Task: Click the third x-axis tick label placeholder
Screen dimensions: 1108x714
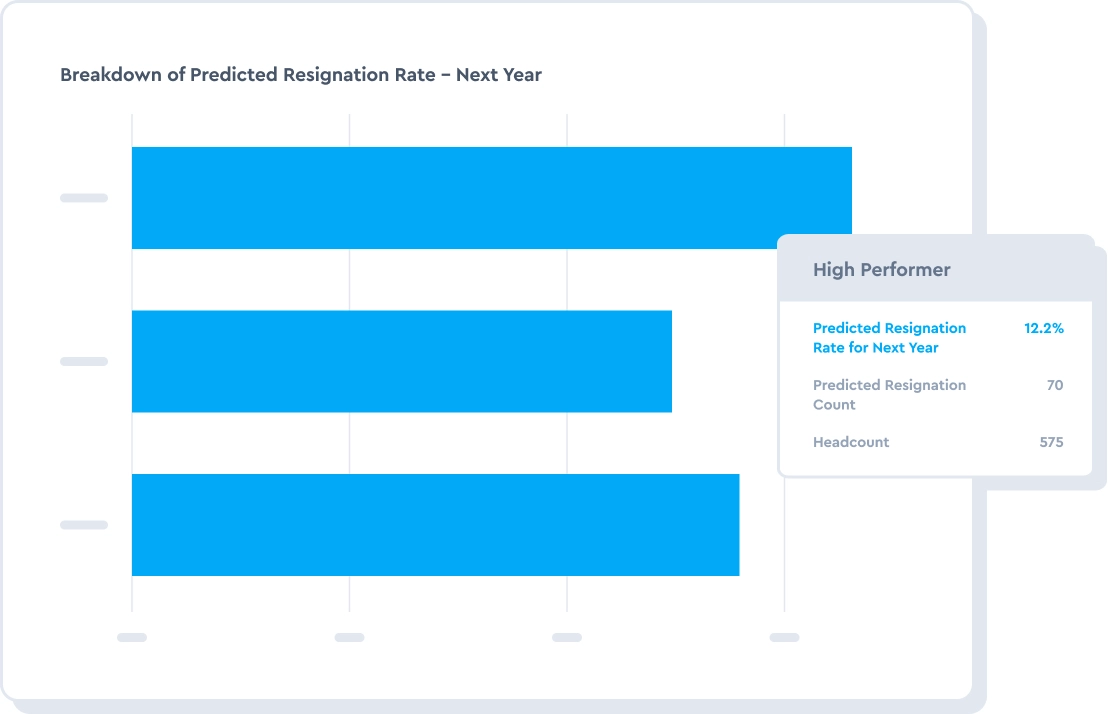Action: pos(567,637)
